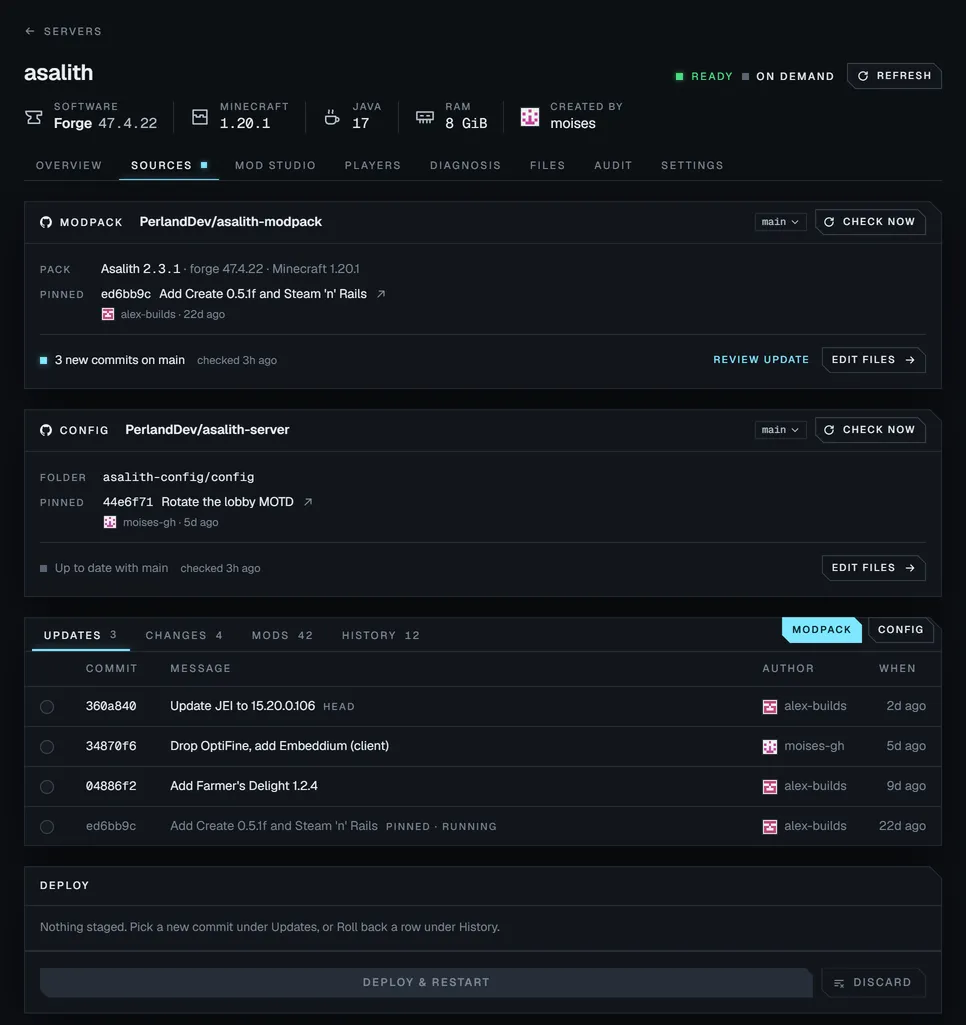This screenshot has width=966, height=1025.
Task: Click the GitHub icon beside CONFIG
Action: point(46,430)
